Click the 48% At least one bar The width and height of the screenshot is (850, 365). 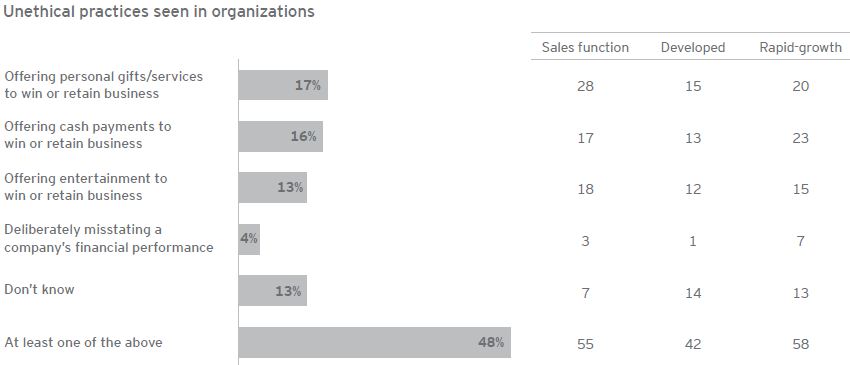click(x=375, y=342)
